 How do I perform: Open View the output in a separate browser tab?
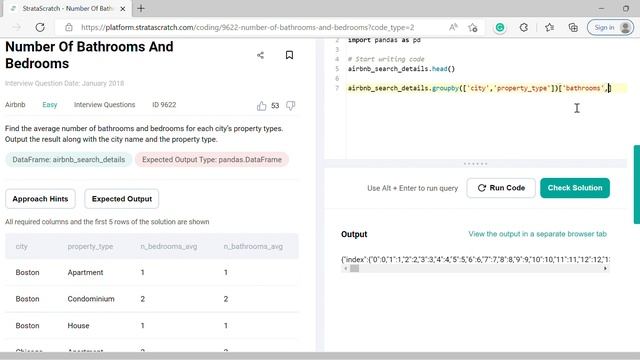(x=538, y=234)
